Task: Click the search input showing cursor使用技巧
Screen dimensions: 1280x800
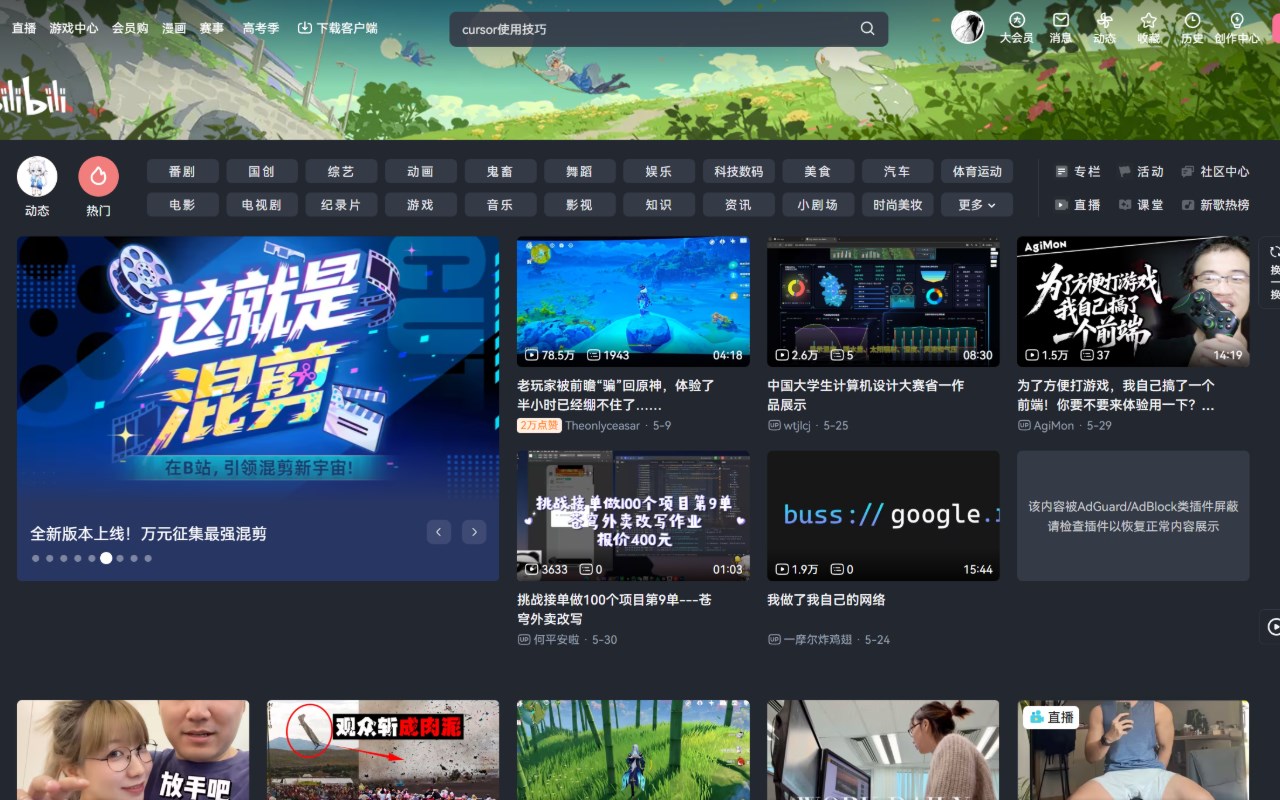Action: tap(650, 29)
